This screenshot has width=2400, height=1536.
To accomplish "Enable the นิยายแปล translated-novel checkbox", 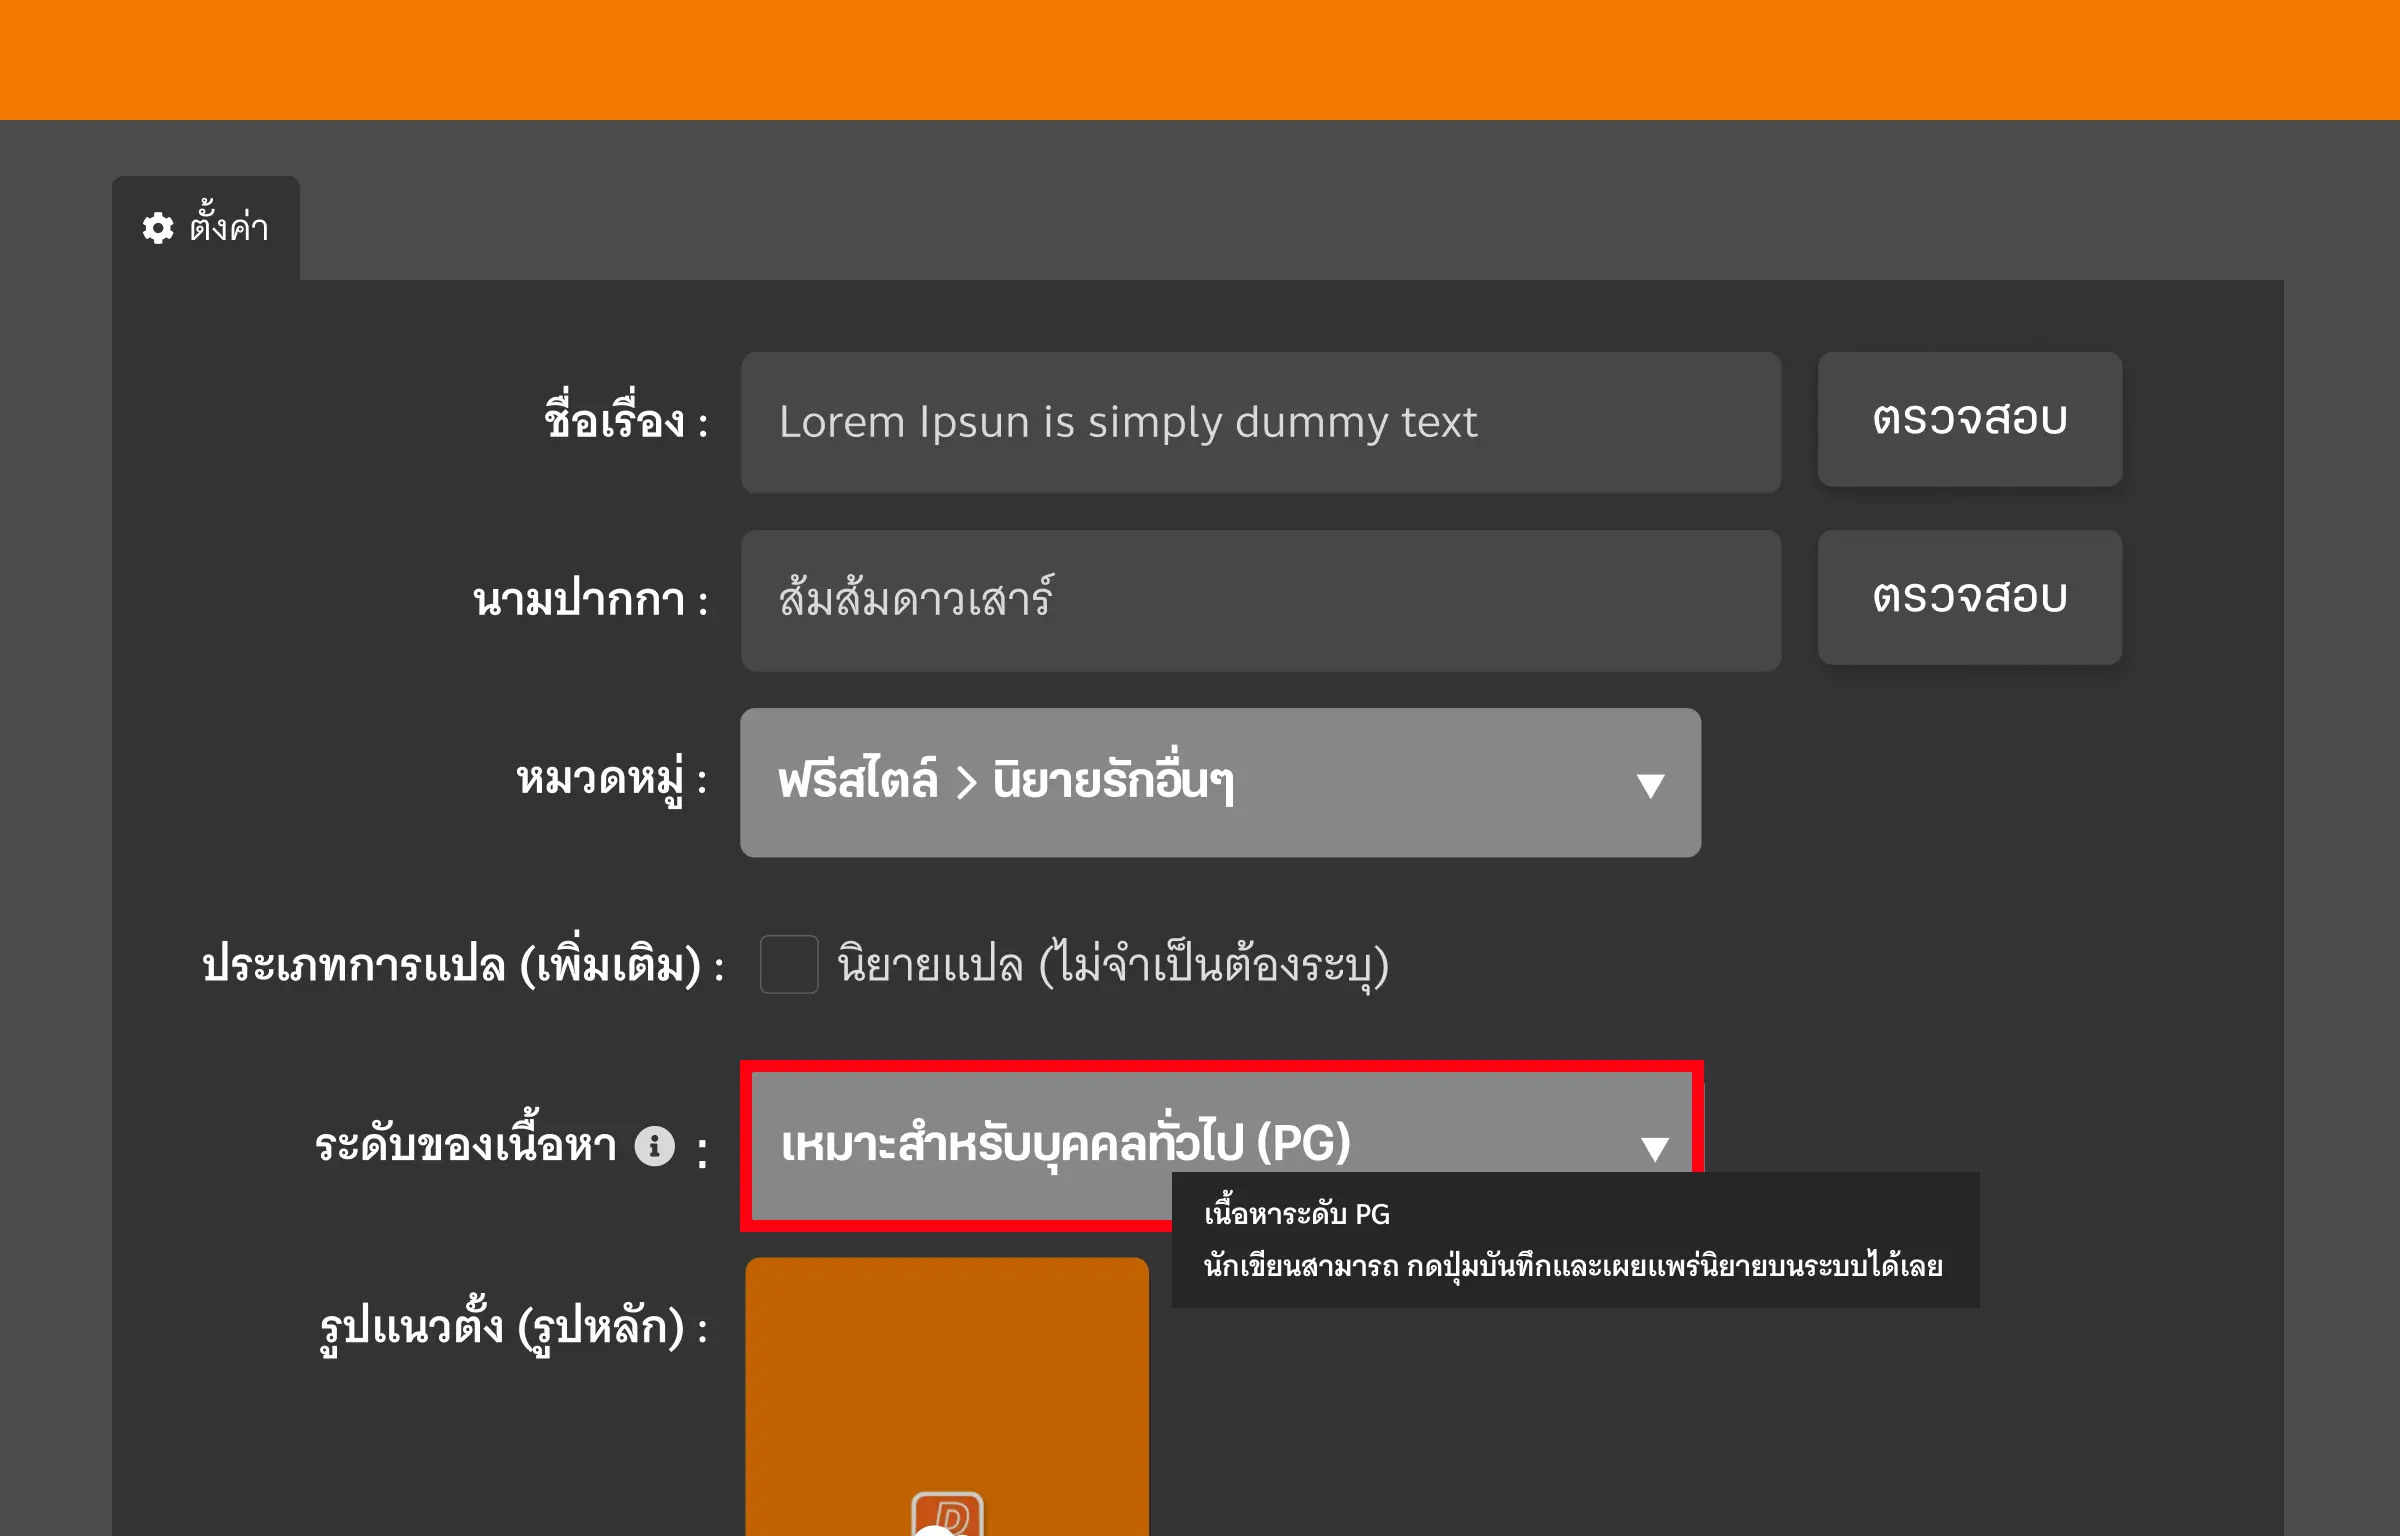I will tap(789, 966).
